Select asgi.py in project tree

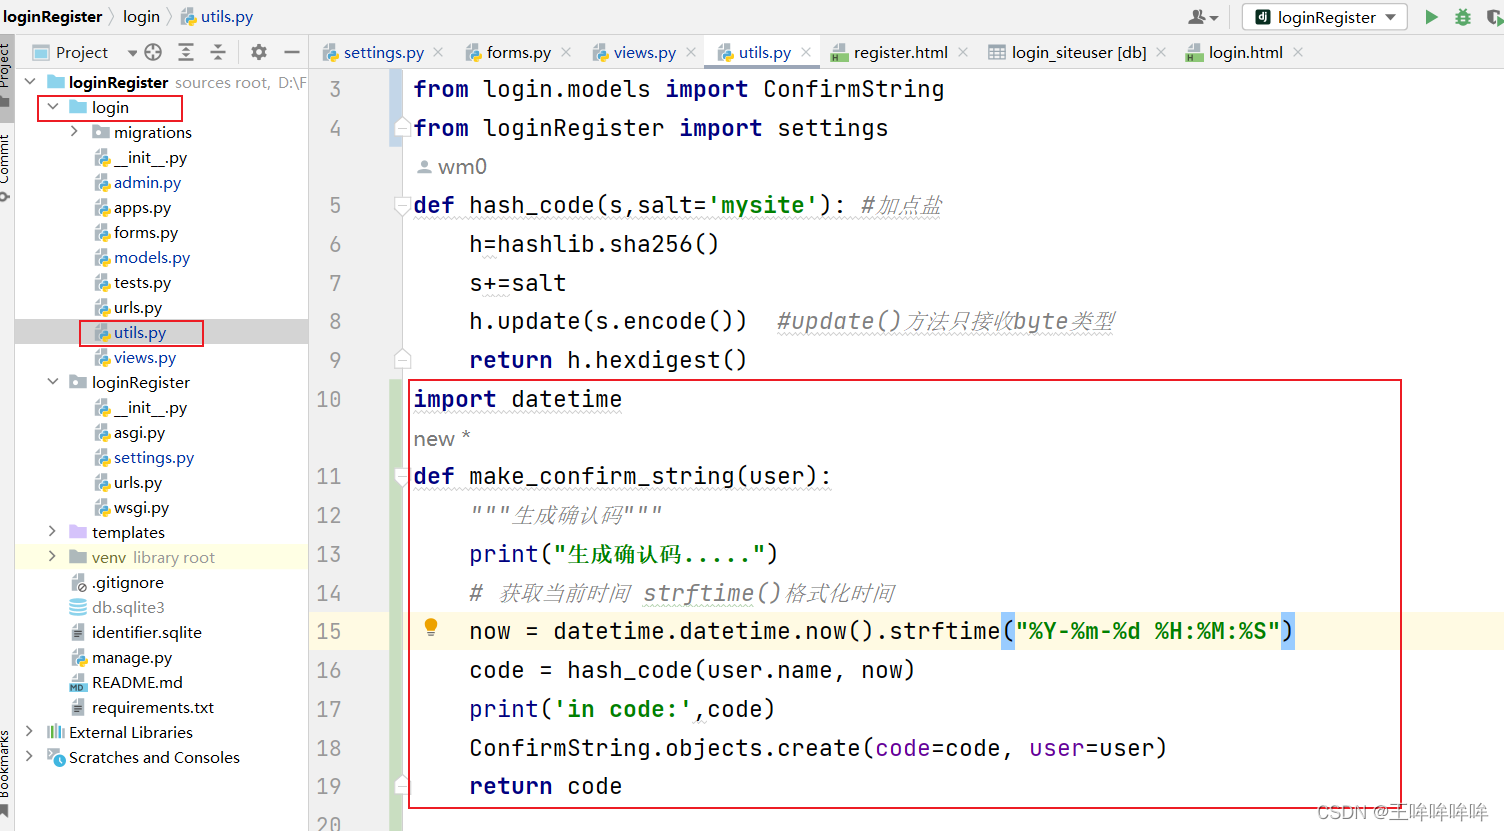click(x=139, y=432)
